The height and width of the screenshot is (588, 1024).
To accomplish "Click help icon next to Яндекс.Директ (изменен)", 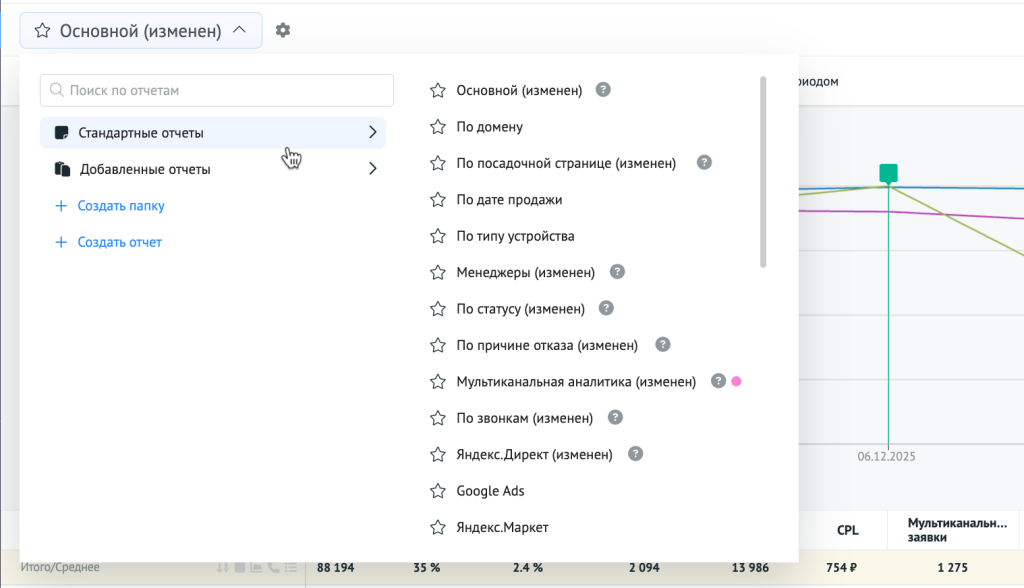I will click(635, 454).
